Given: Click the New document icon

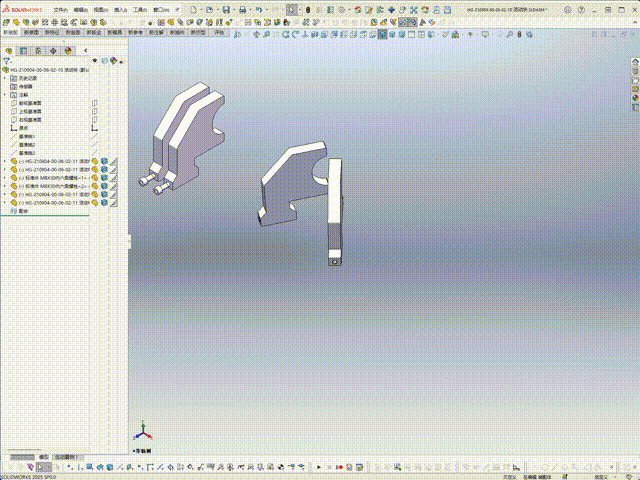Looking at the screenshot, I should coord(193,9).
